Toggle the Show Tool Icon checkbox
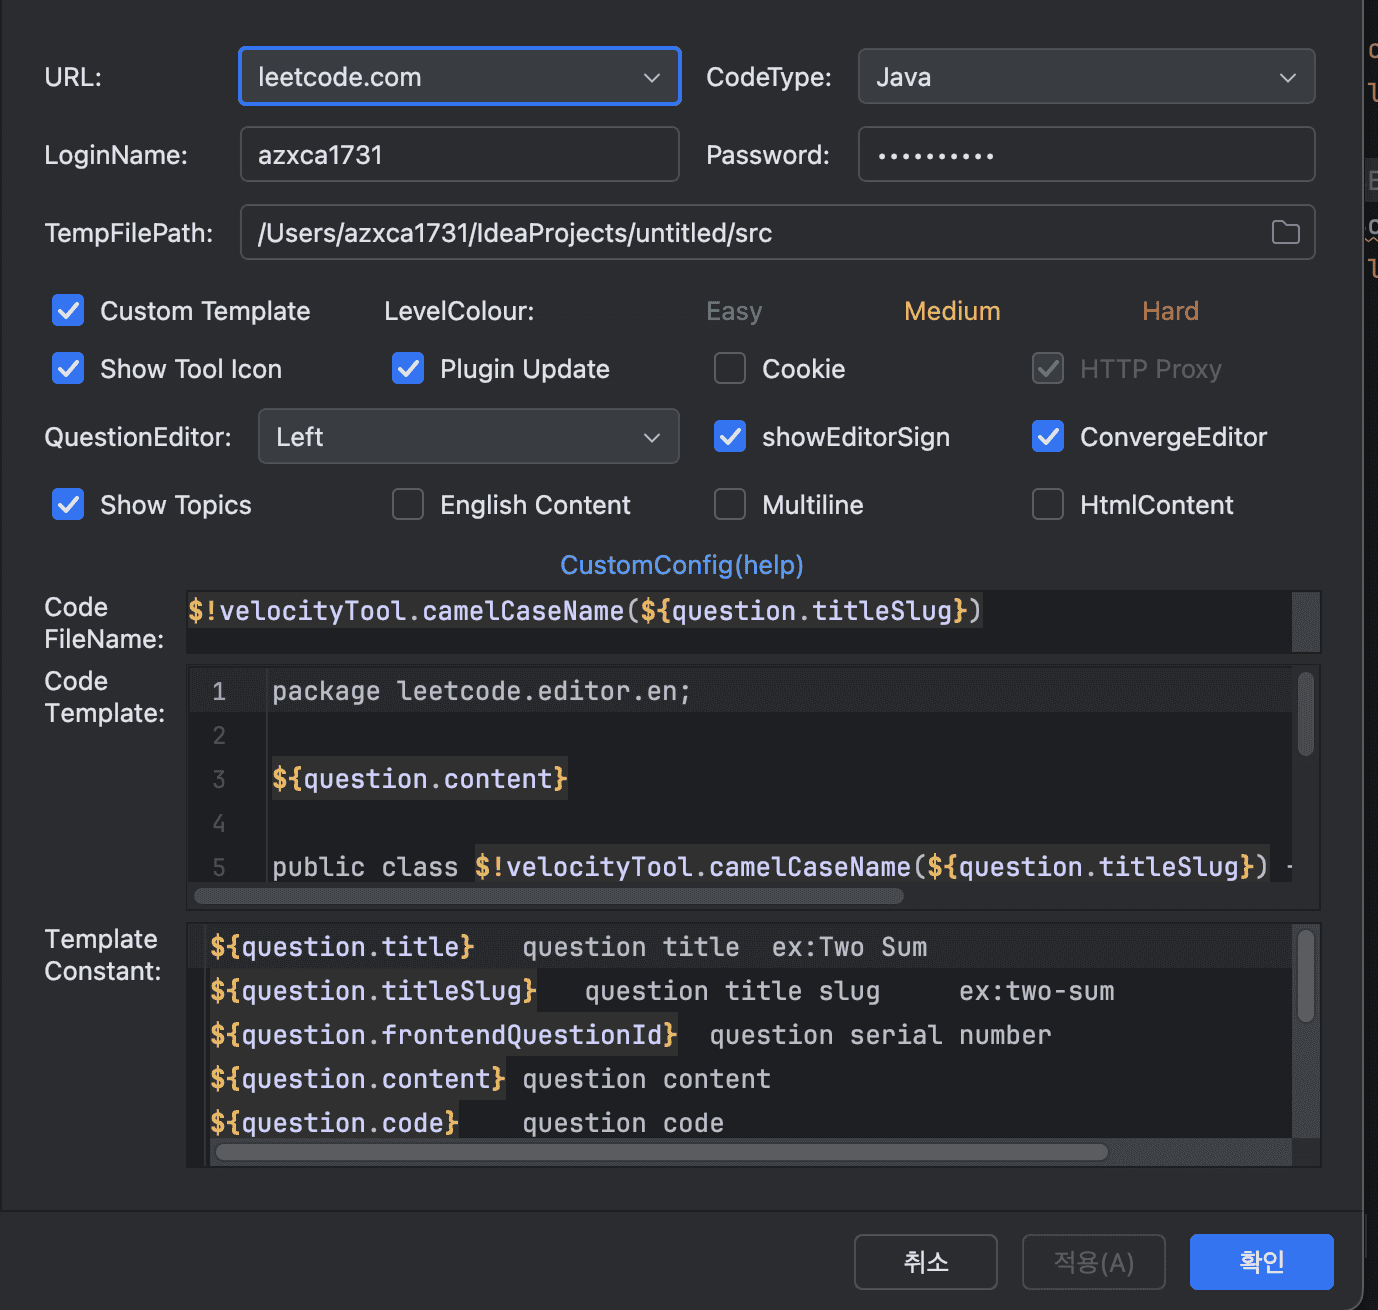This screenshot has width=1378, height=1310. [68, 369]
